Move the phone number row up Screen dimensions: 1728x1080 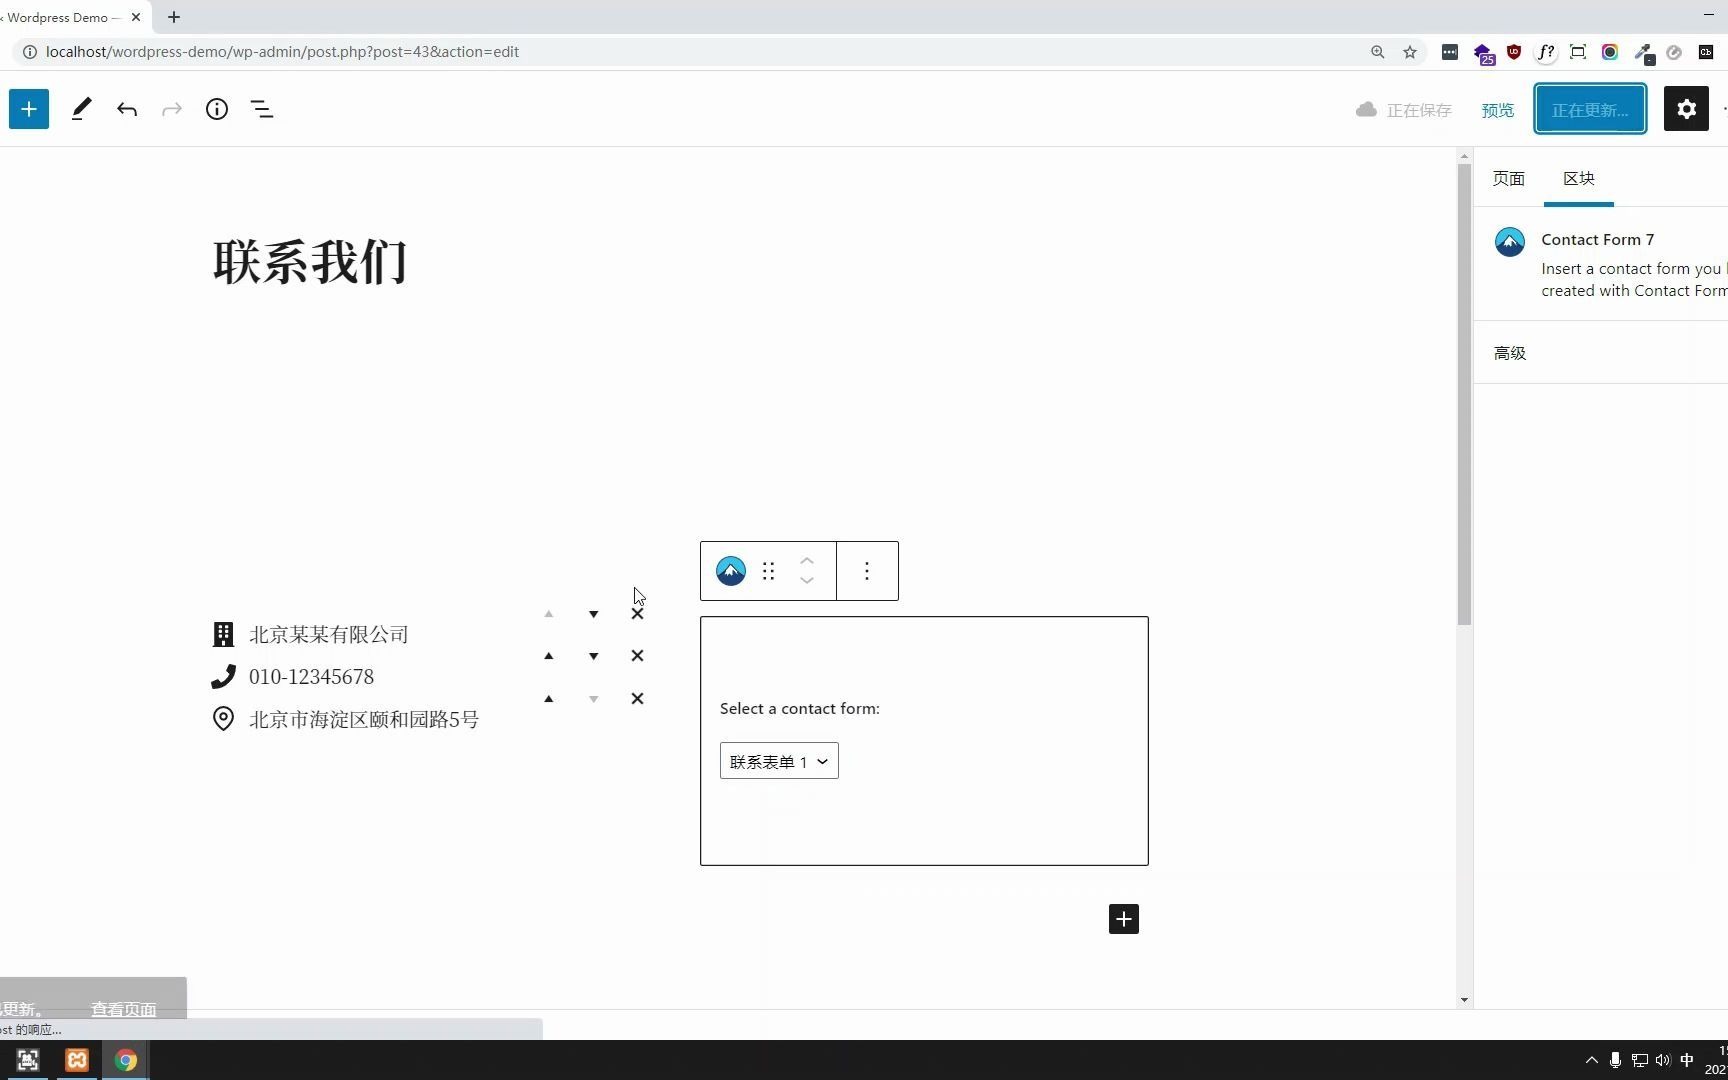[549, 656]
